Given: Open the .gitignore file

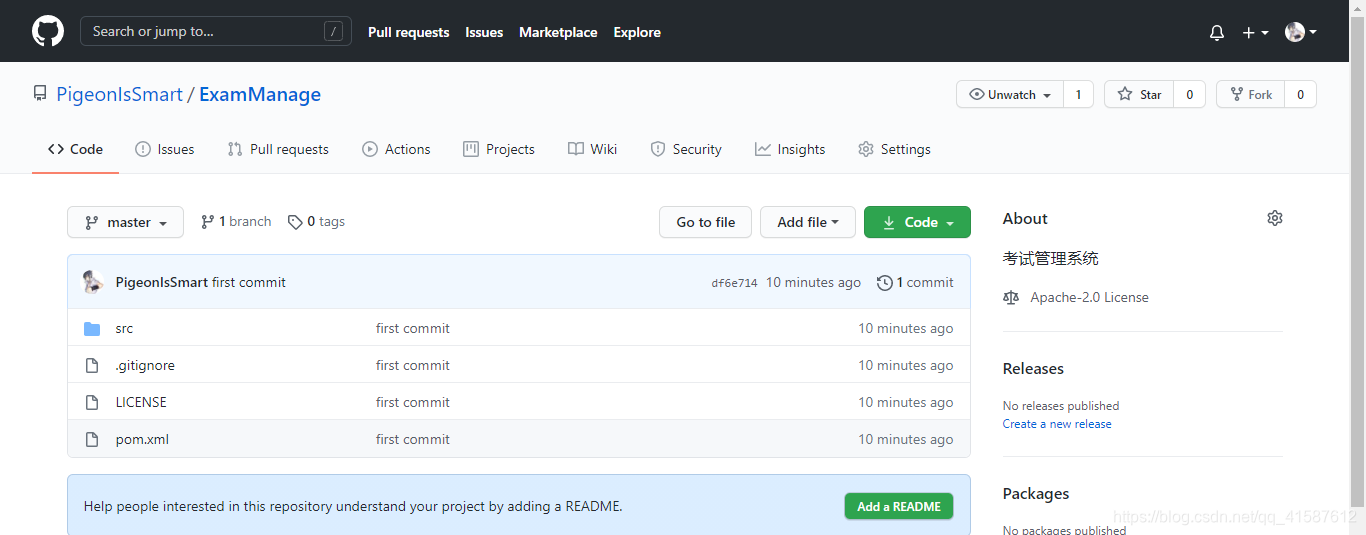Looking at the screenshot, I should pyautogui.click(x=145, y=365).
